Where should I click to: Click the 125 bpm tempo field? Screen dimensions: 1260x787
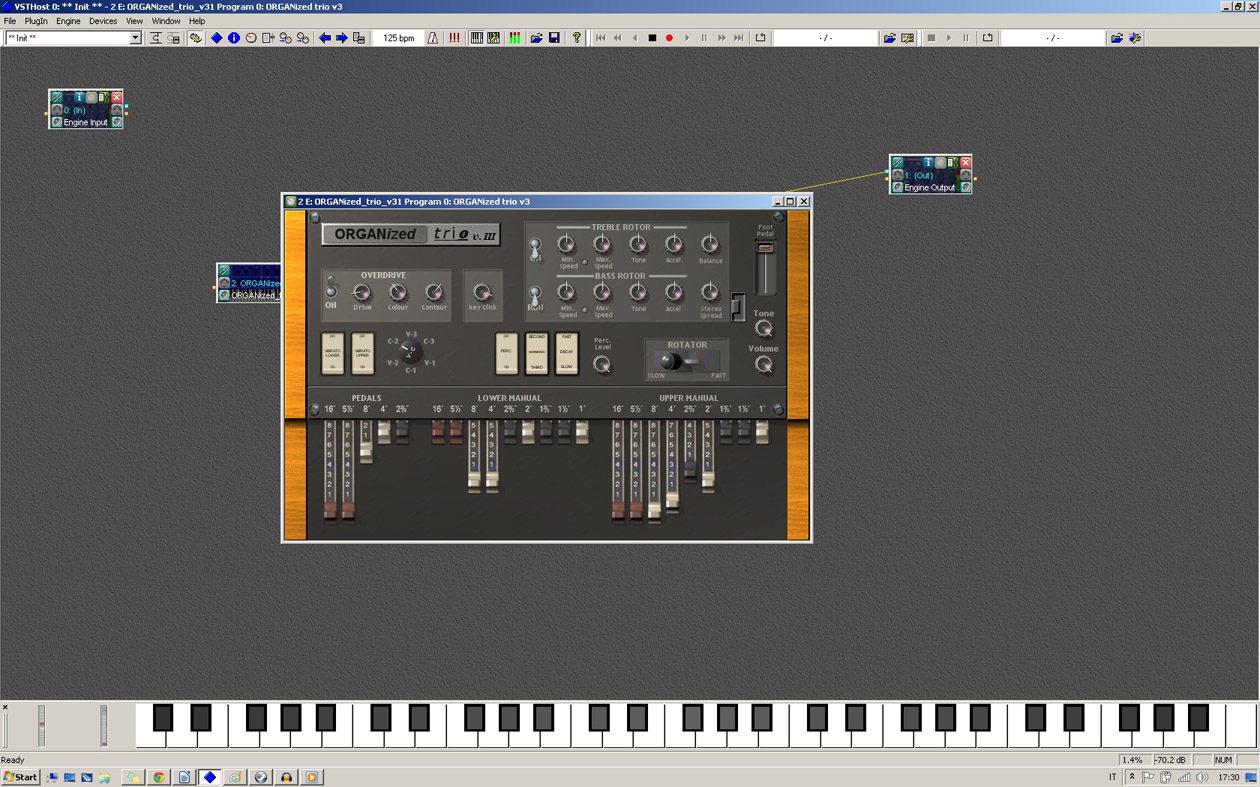point(399,38)
